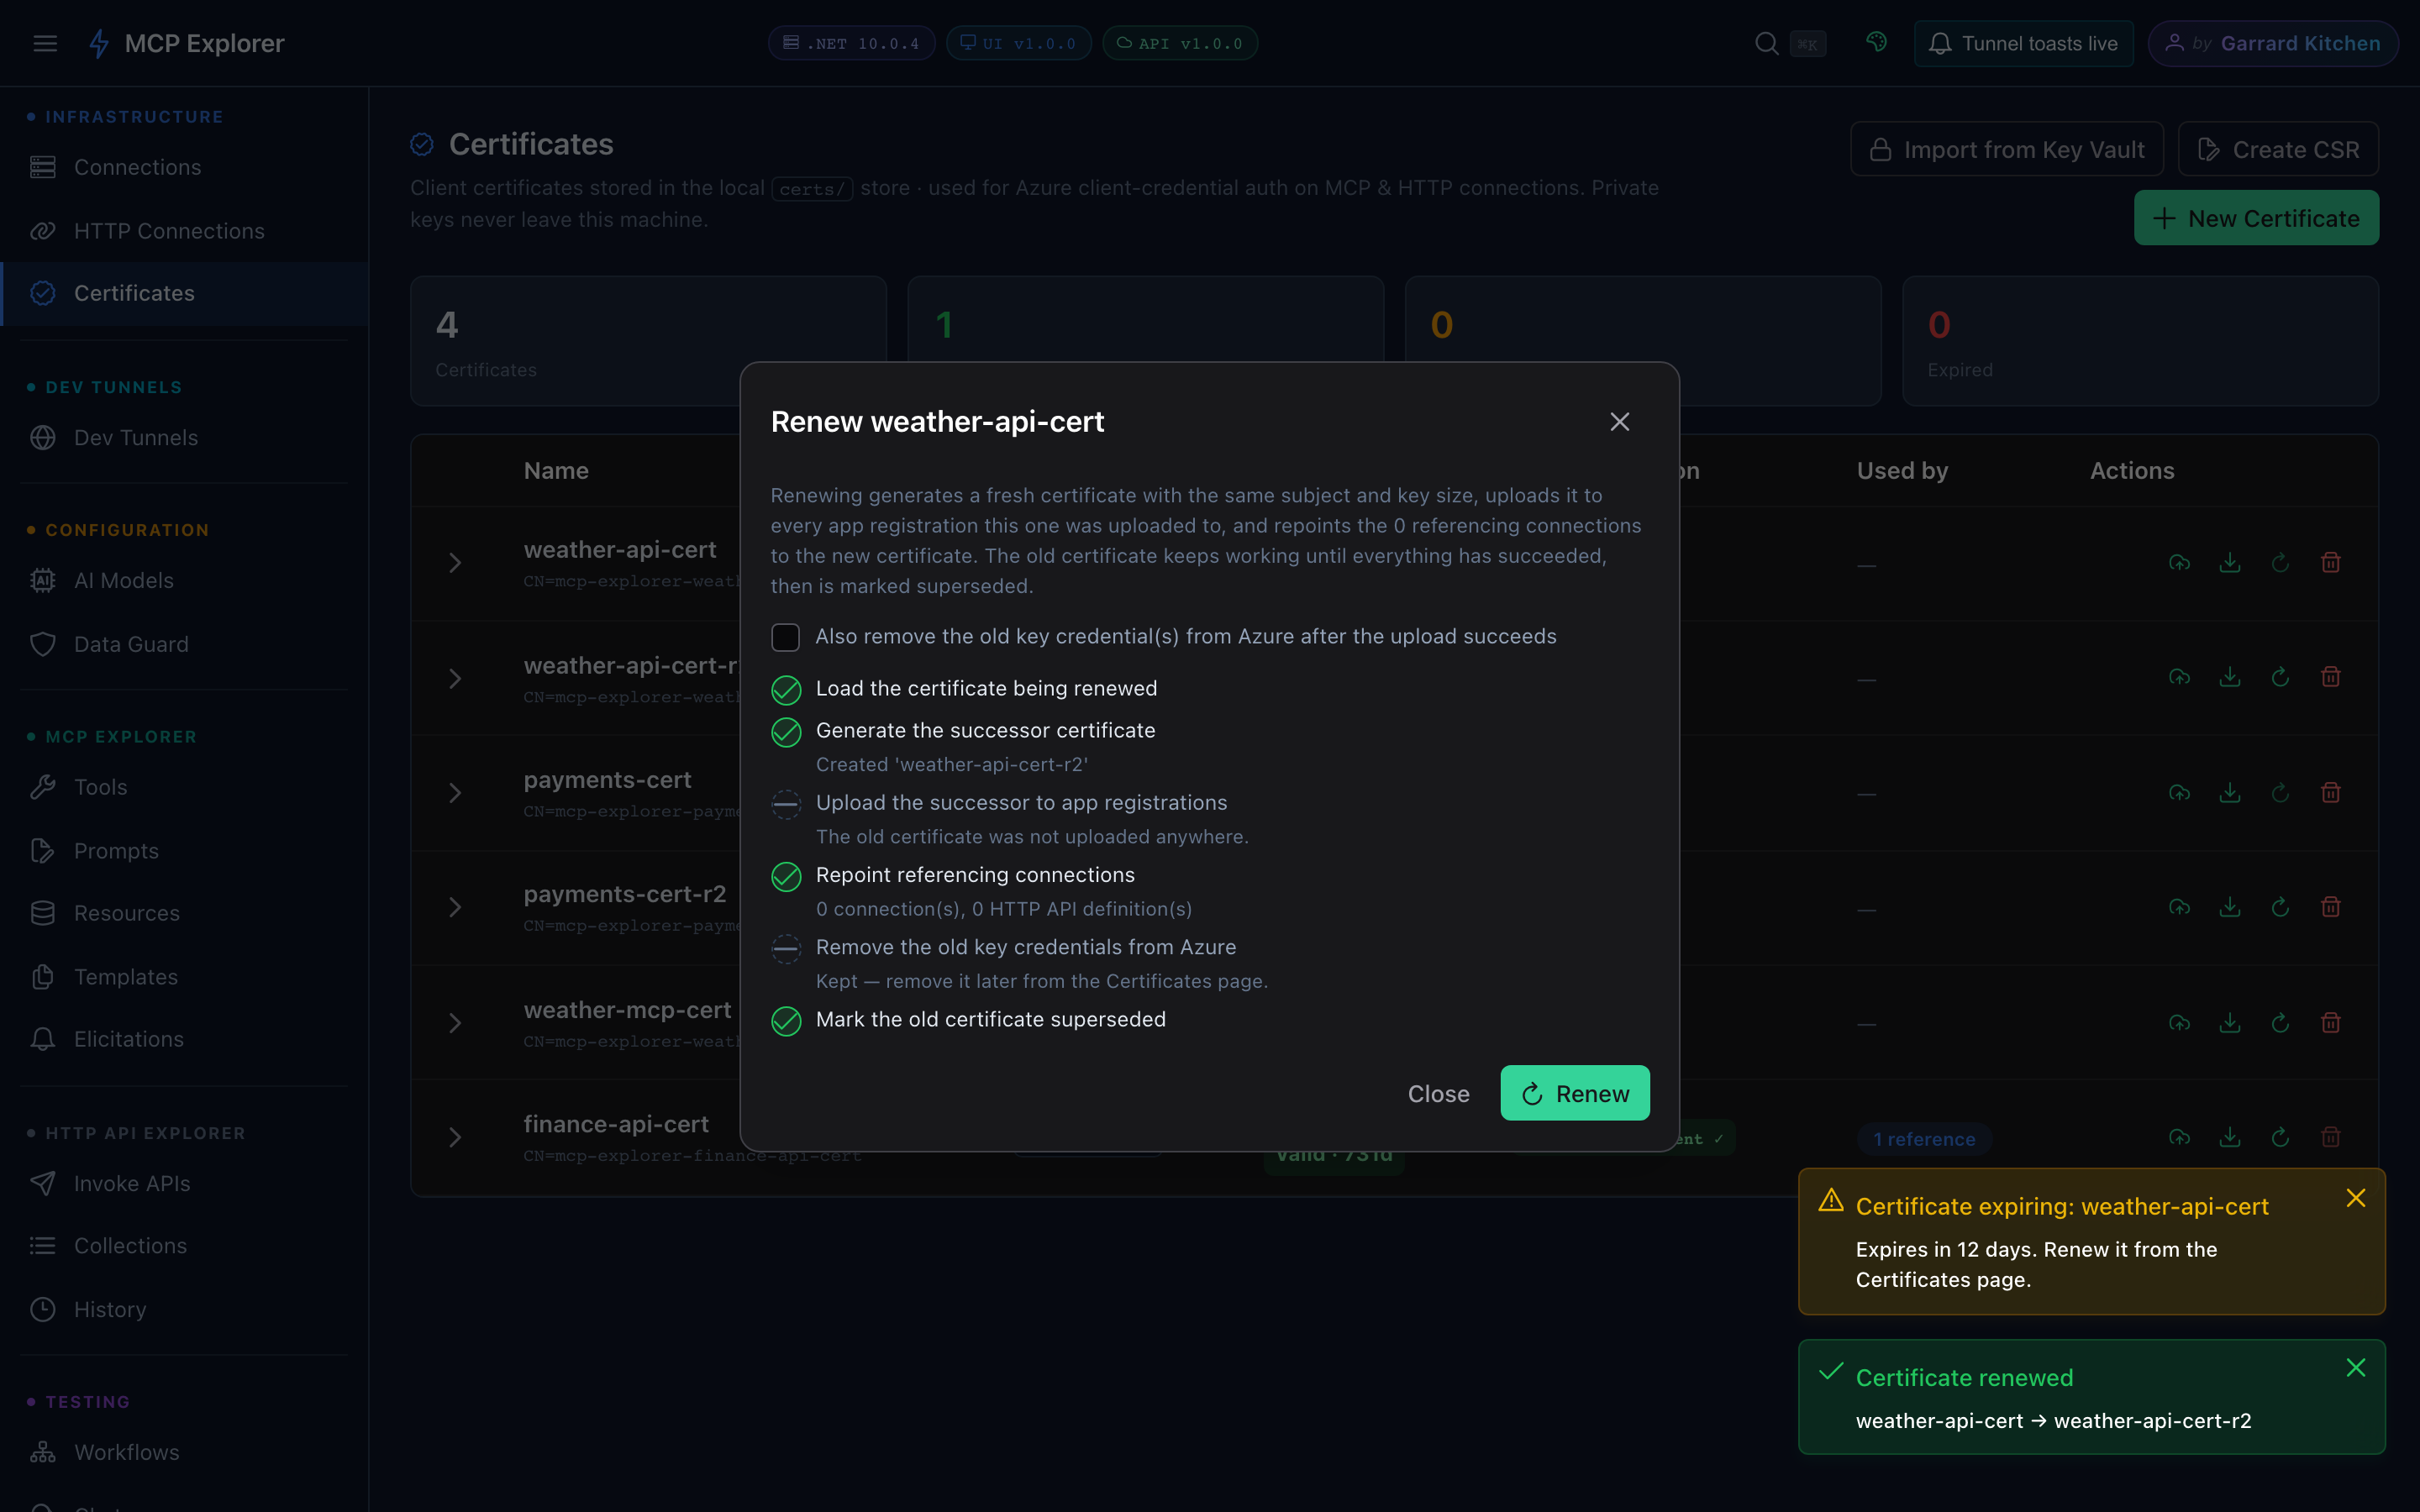Expand the payments-cert row

click(455, 793)
